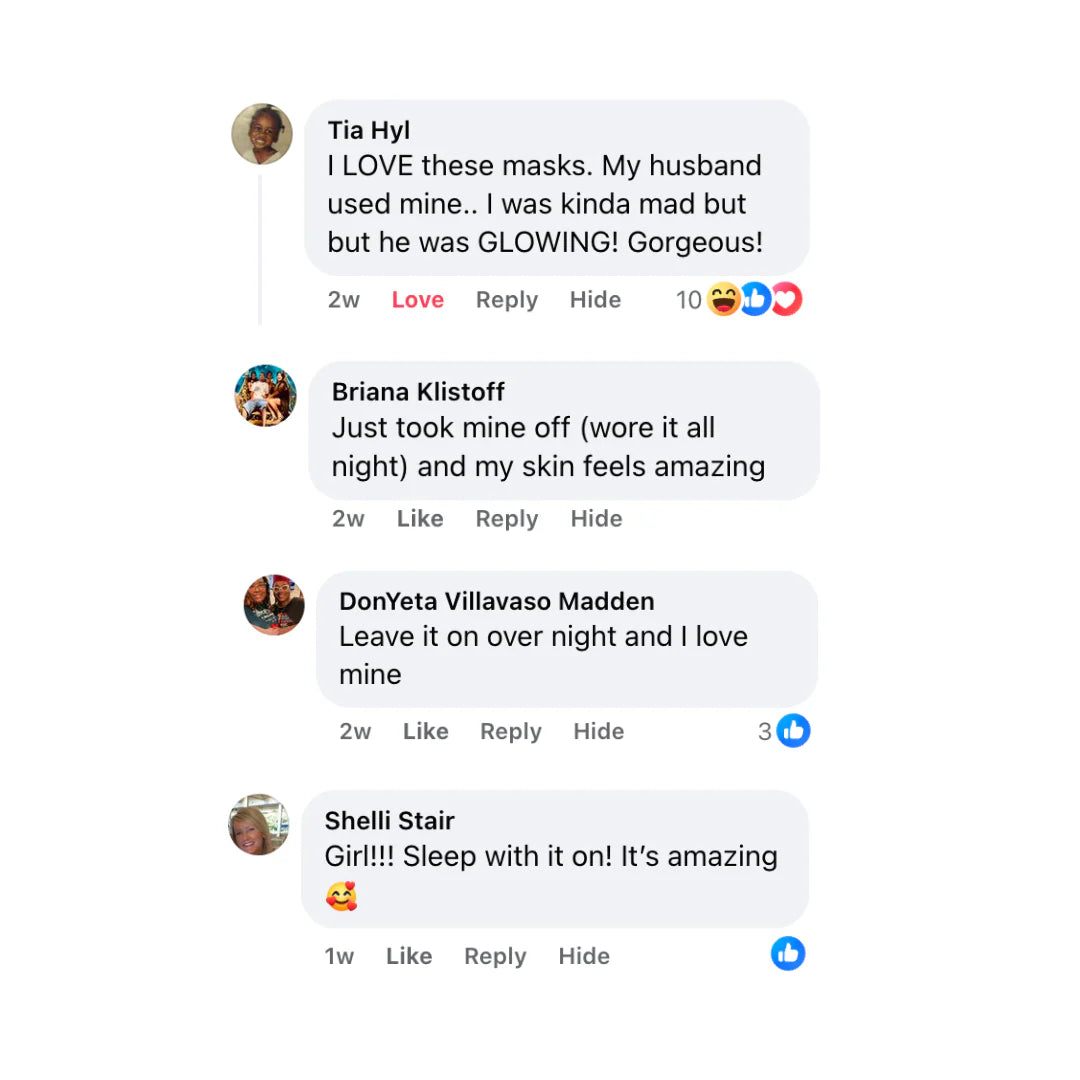
Task: Hide Shelli Stair's comment
Action: click(x=583, y=956)
